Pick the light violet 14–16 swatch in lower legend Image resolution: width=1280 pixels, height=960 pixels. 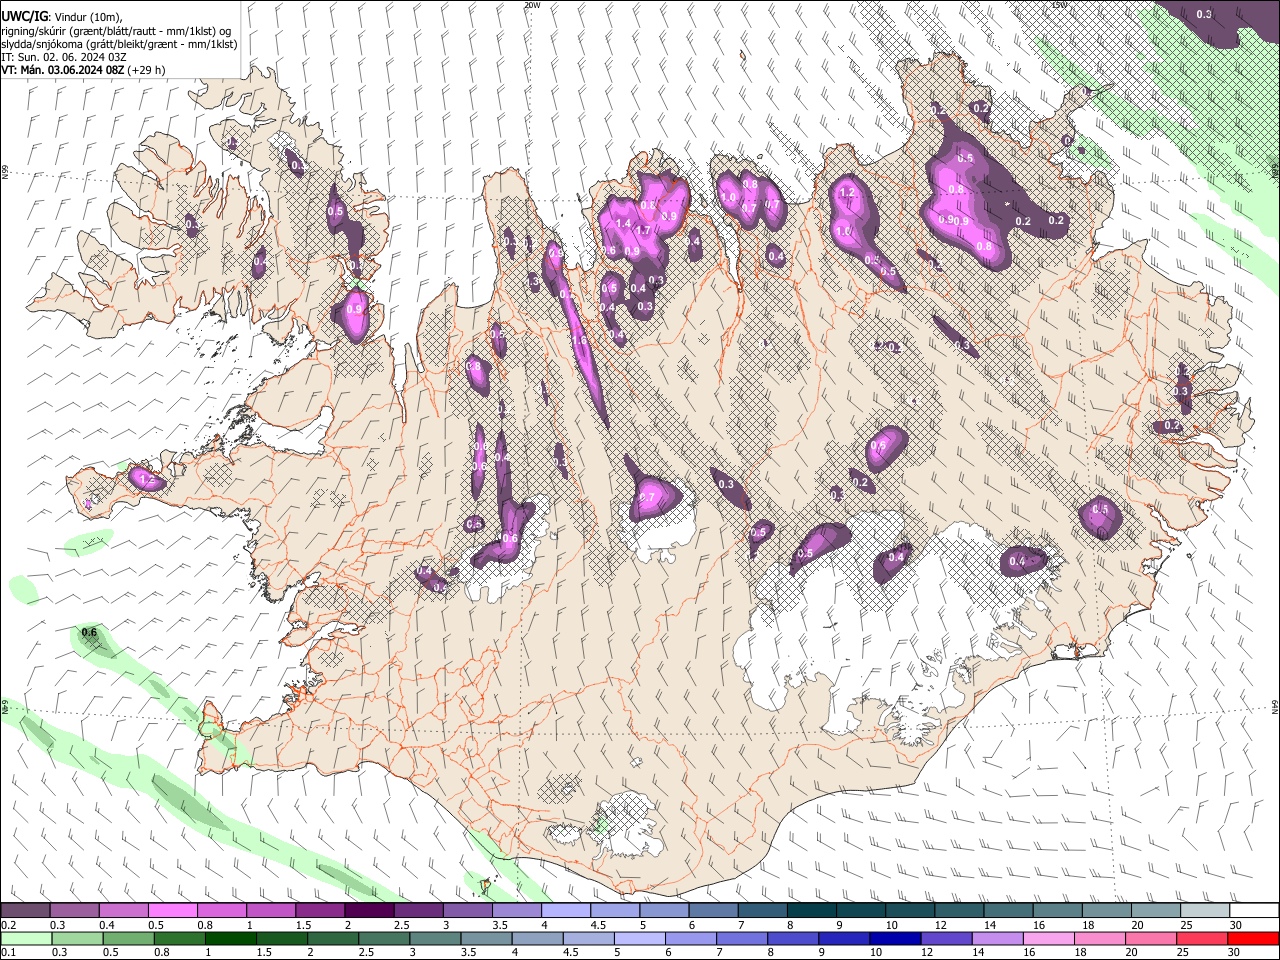pos(998,939)
